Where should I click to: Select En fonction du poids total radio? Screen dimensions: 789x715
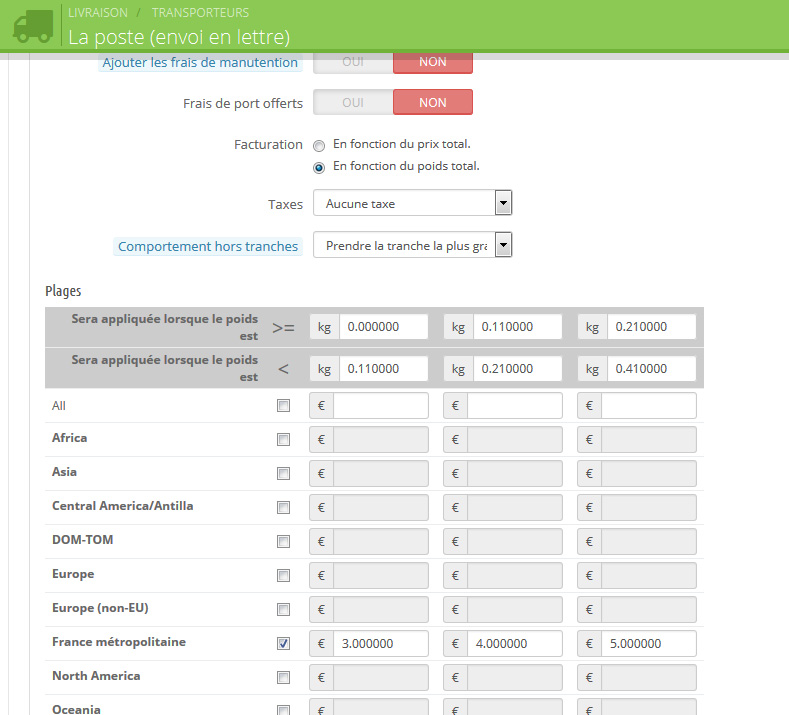pyautogui.click(x=319, y=168)
